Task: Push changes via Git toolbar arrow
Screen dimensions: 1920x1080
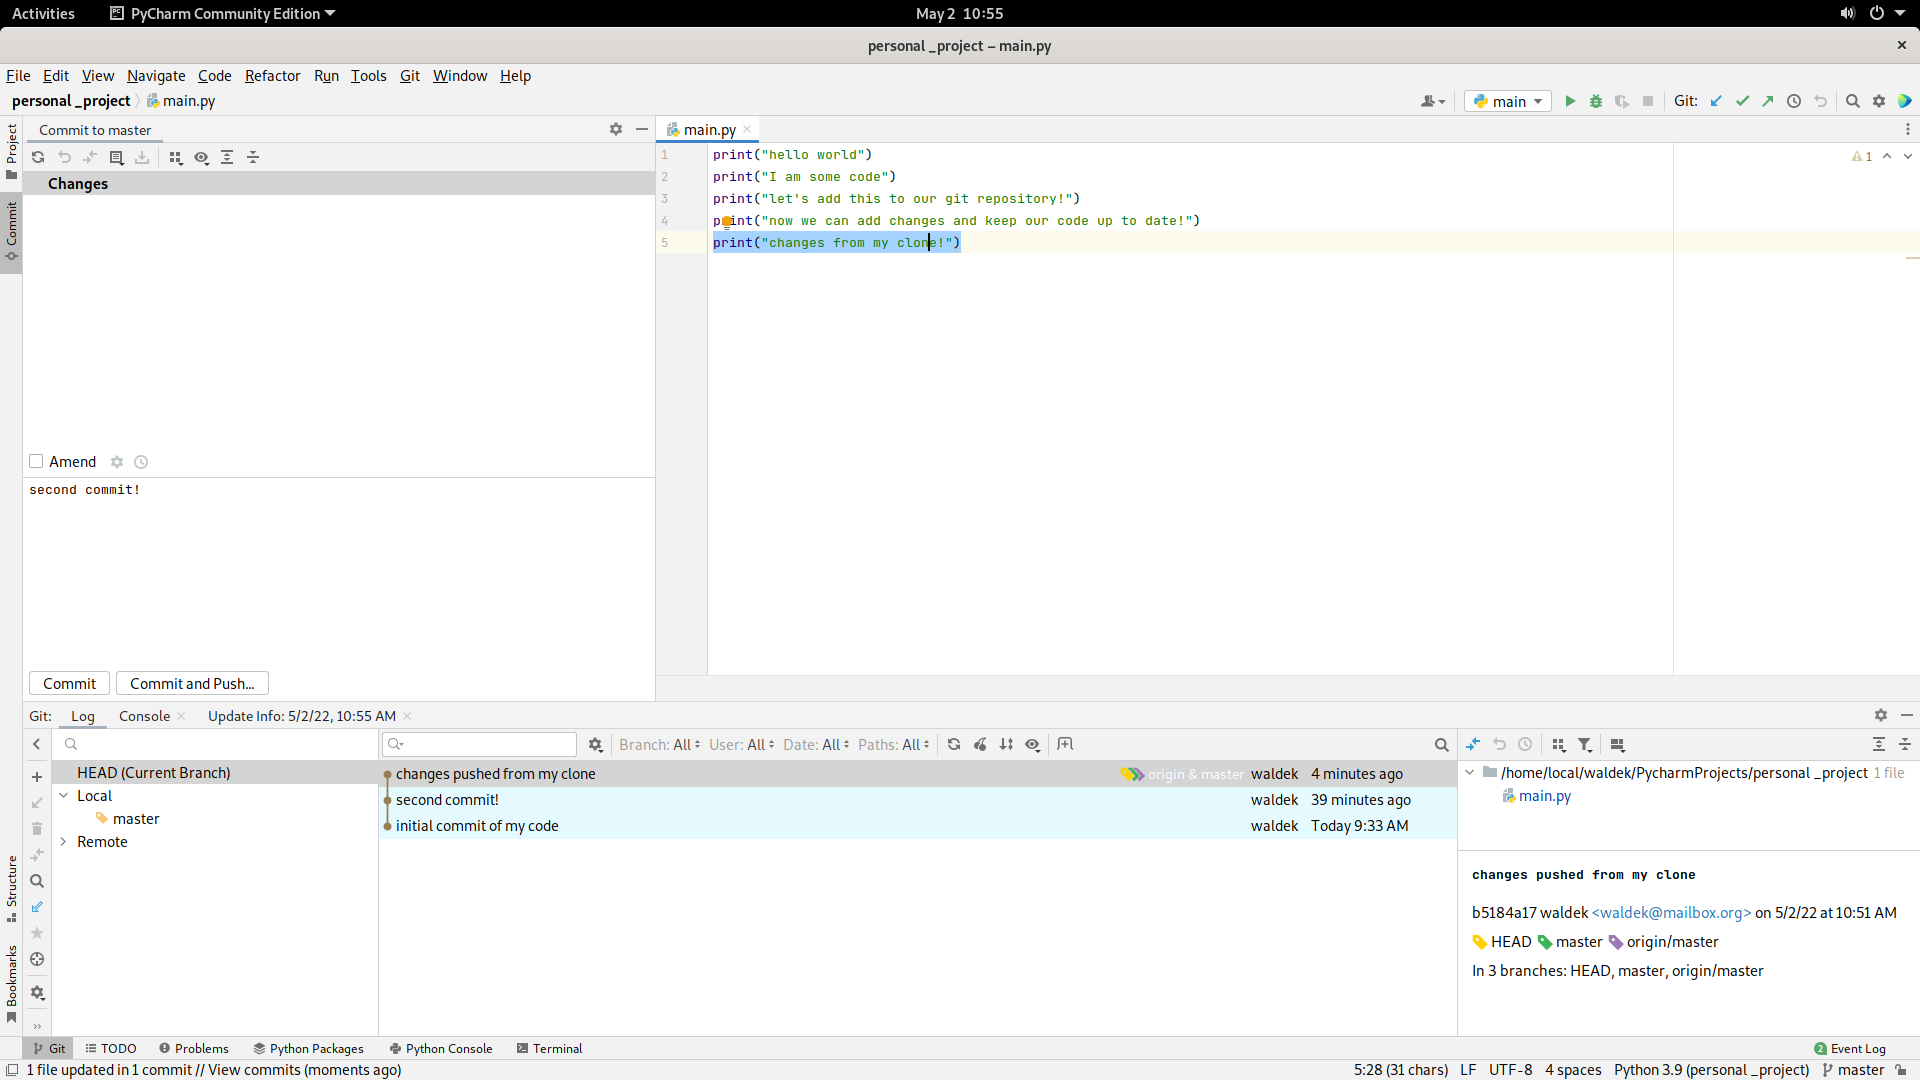Action: tap(1768, 101)
